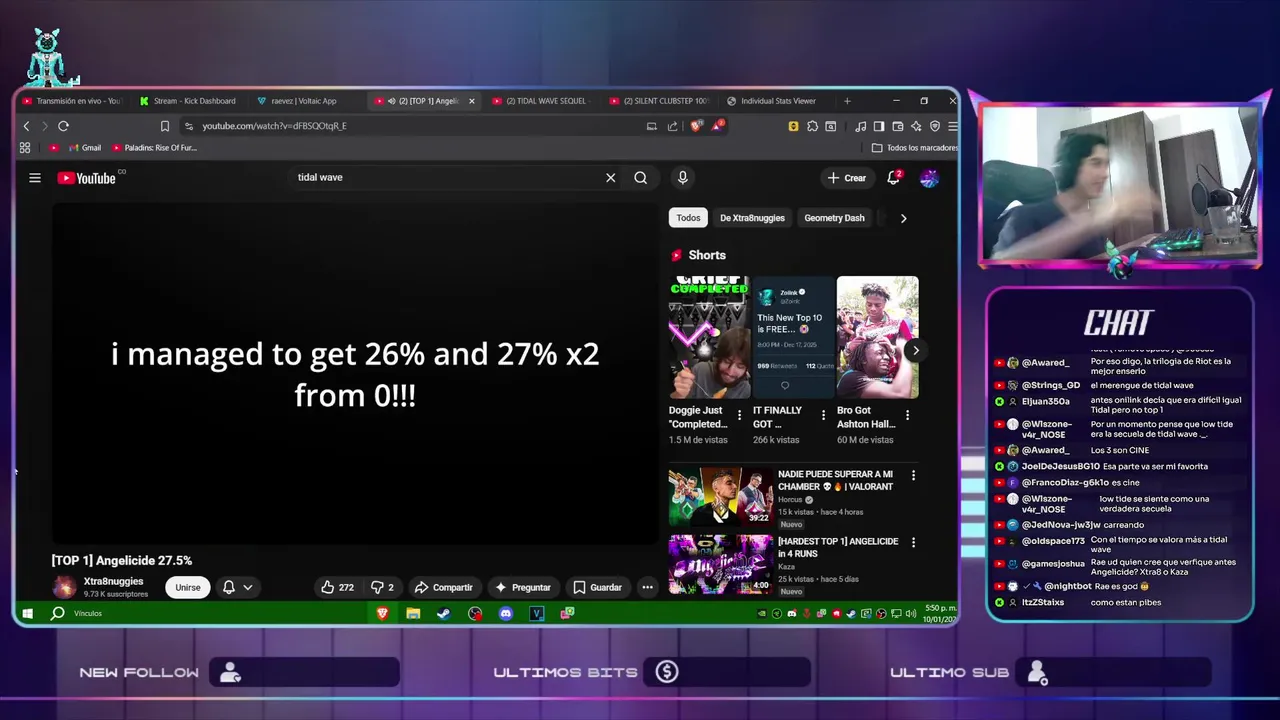Viewport: 1280px width, 720px height.
Task: Open the 'IT FINALLY GOT' short thumbnail
Action: pyautogui.click(x=793, y=337)
